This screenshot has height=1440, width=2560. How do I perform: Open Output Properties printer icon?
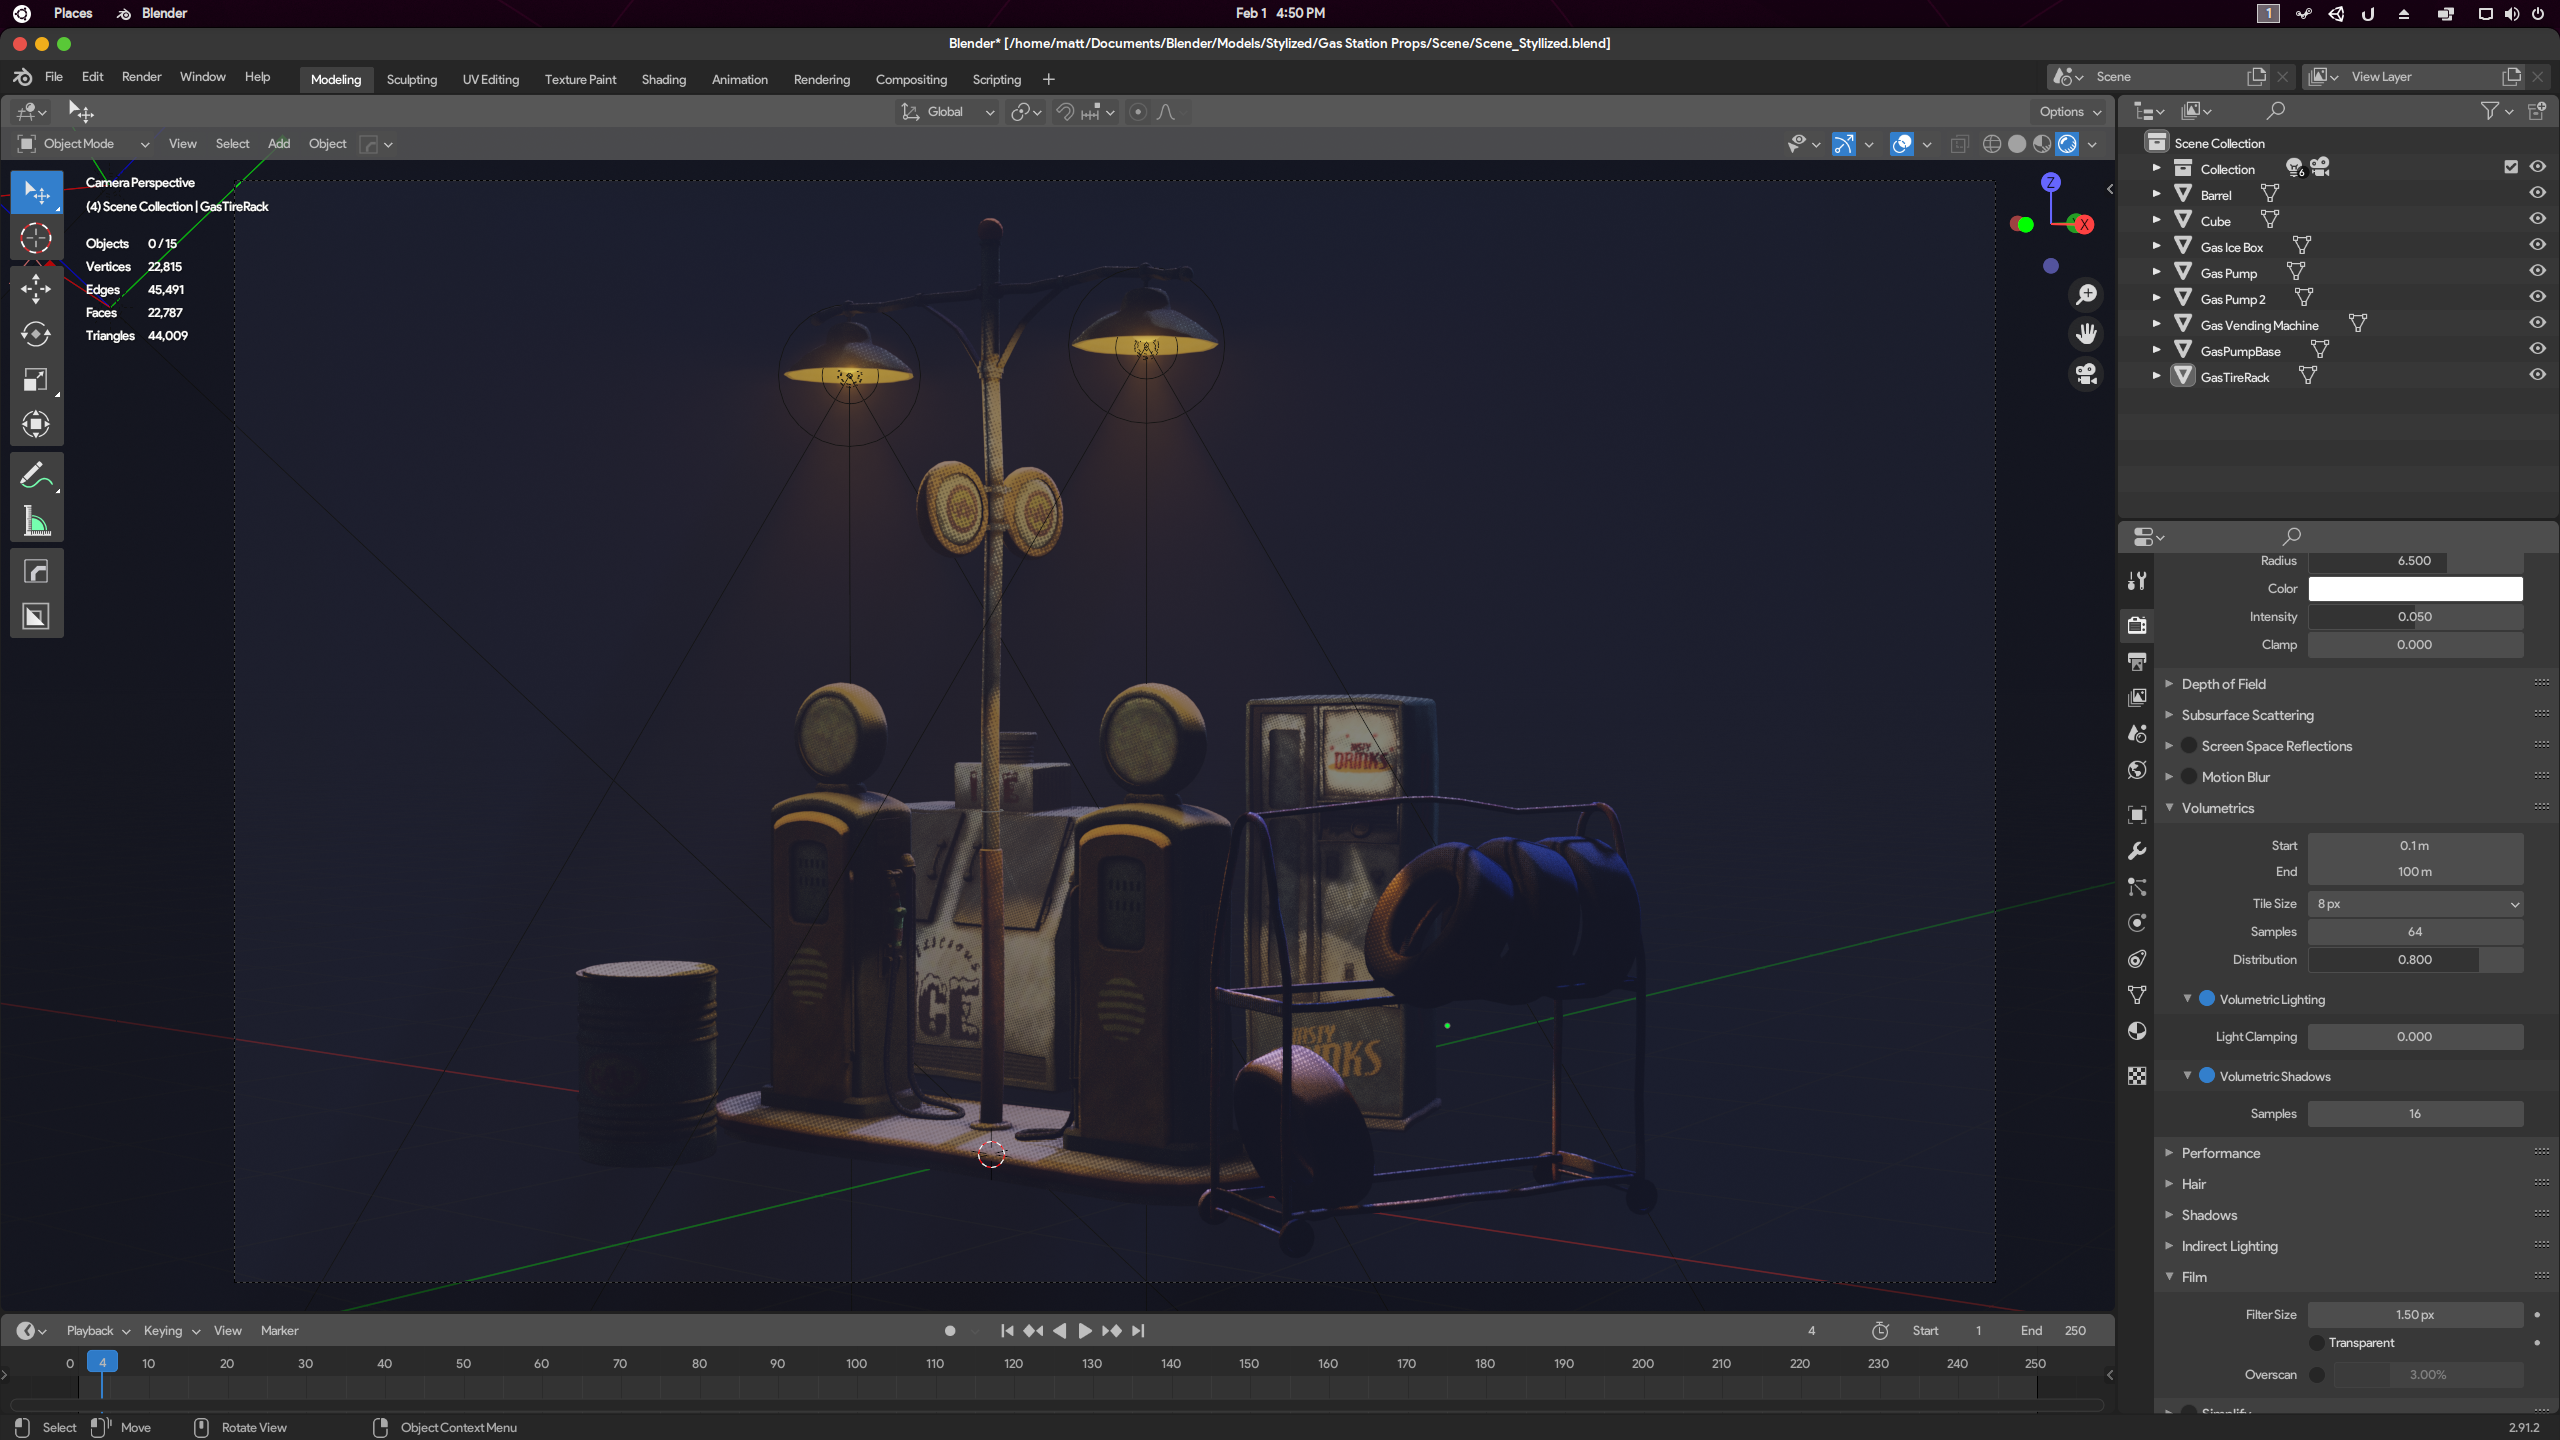2137,662
